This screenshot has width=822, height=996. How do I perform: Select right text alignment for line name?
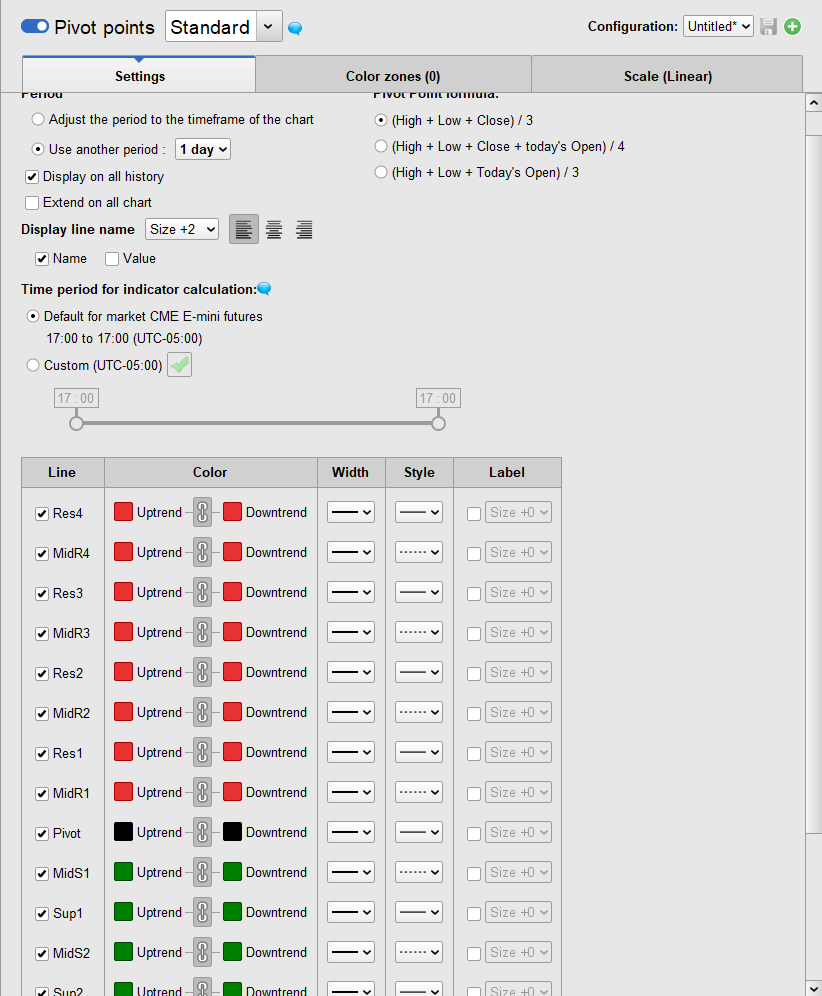[304, 230]
